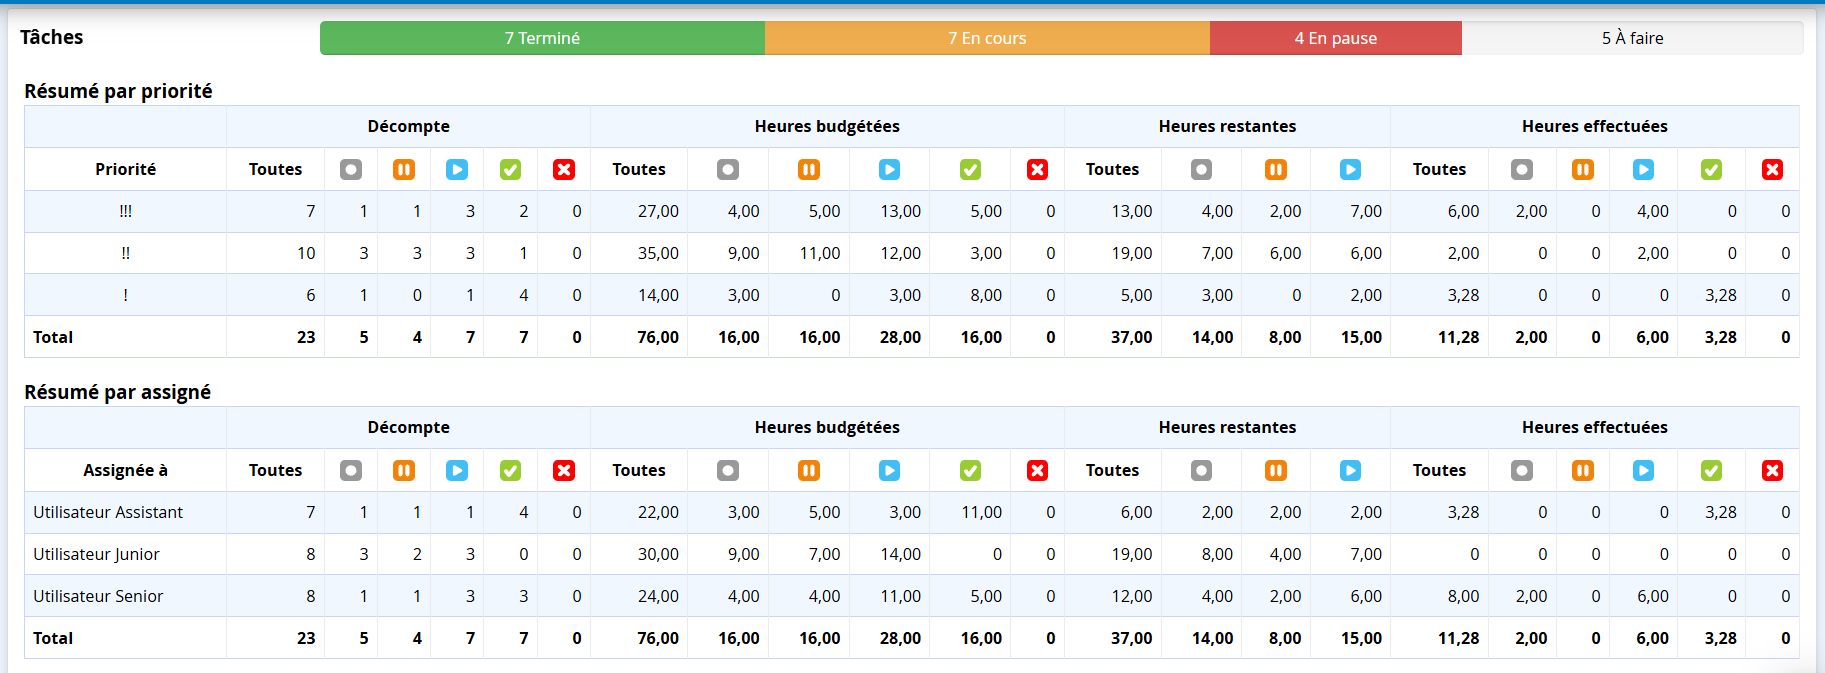This screenshot has height=673, width=1825.
Task: Select play icon in Heures budgétées, assignee table
Action: pos(889,470)
